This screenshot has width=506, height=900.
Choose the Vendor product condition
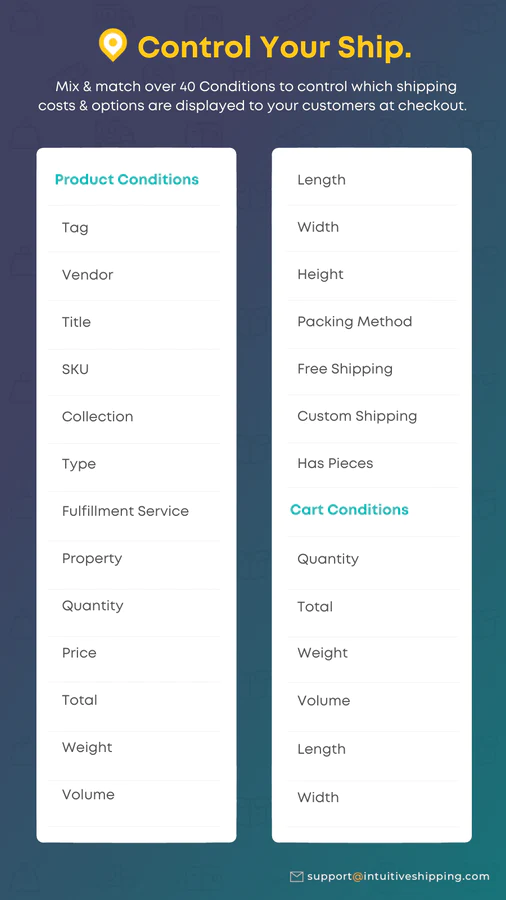[x=134, y=275]
